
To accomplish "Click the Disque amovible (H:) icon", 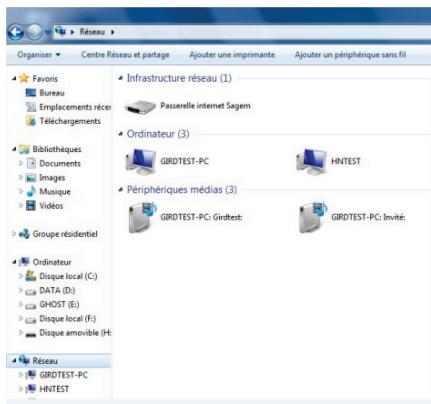I will (x=31, y=334).
